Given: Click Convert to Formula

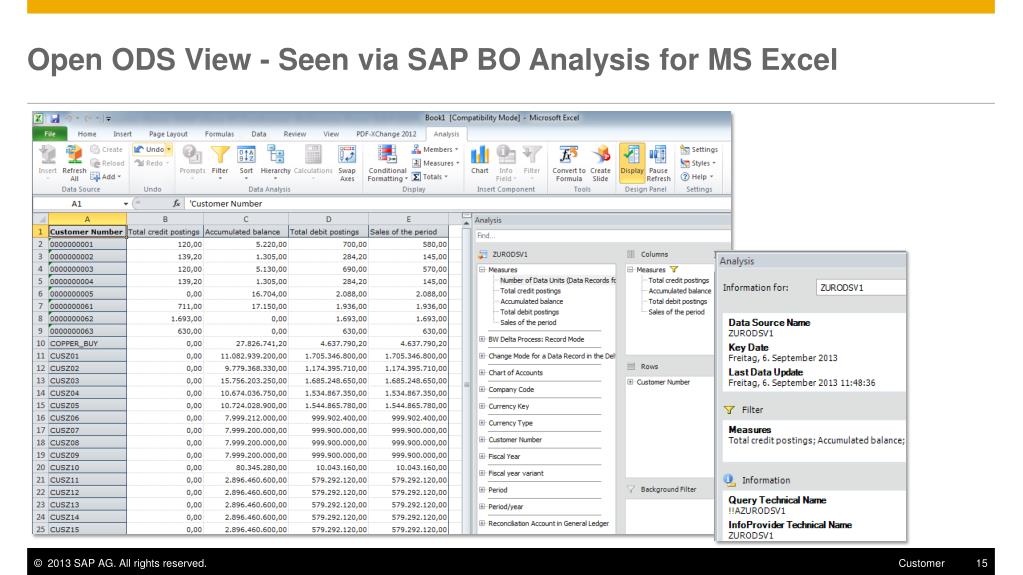Looking at the screenshot, I should [569, 163].
